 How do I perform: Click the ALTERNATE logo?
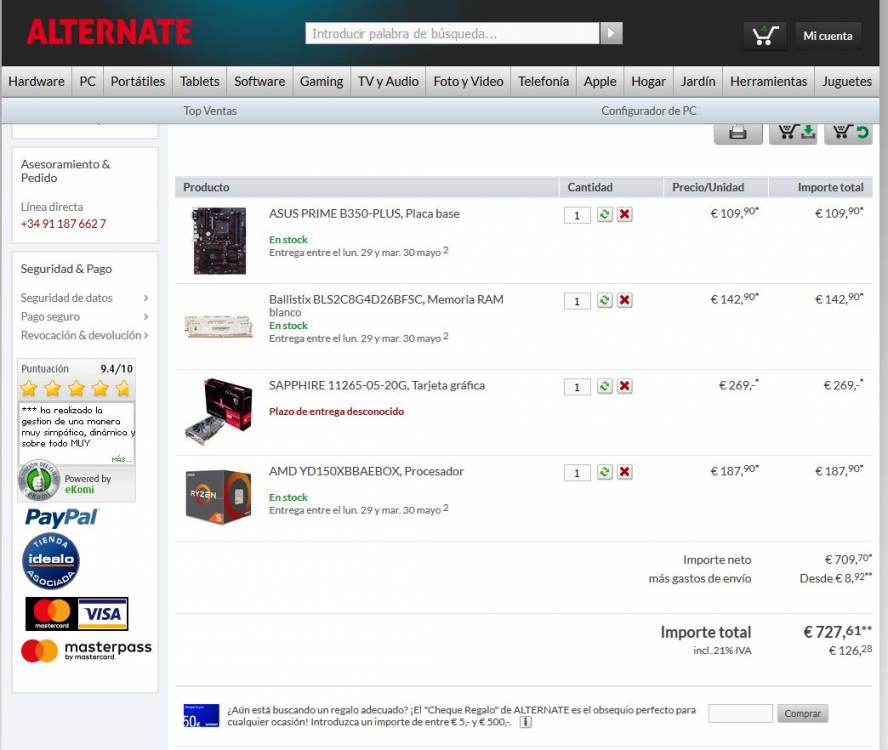109,32
